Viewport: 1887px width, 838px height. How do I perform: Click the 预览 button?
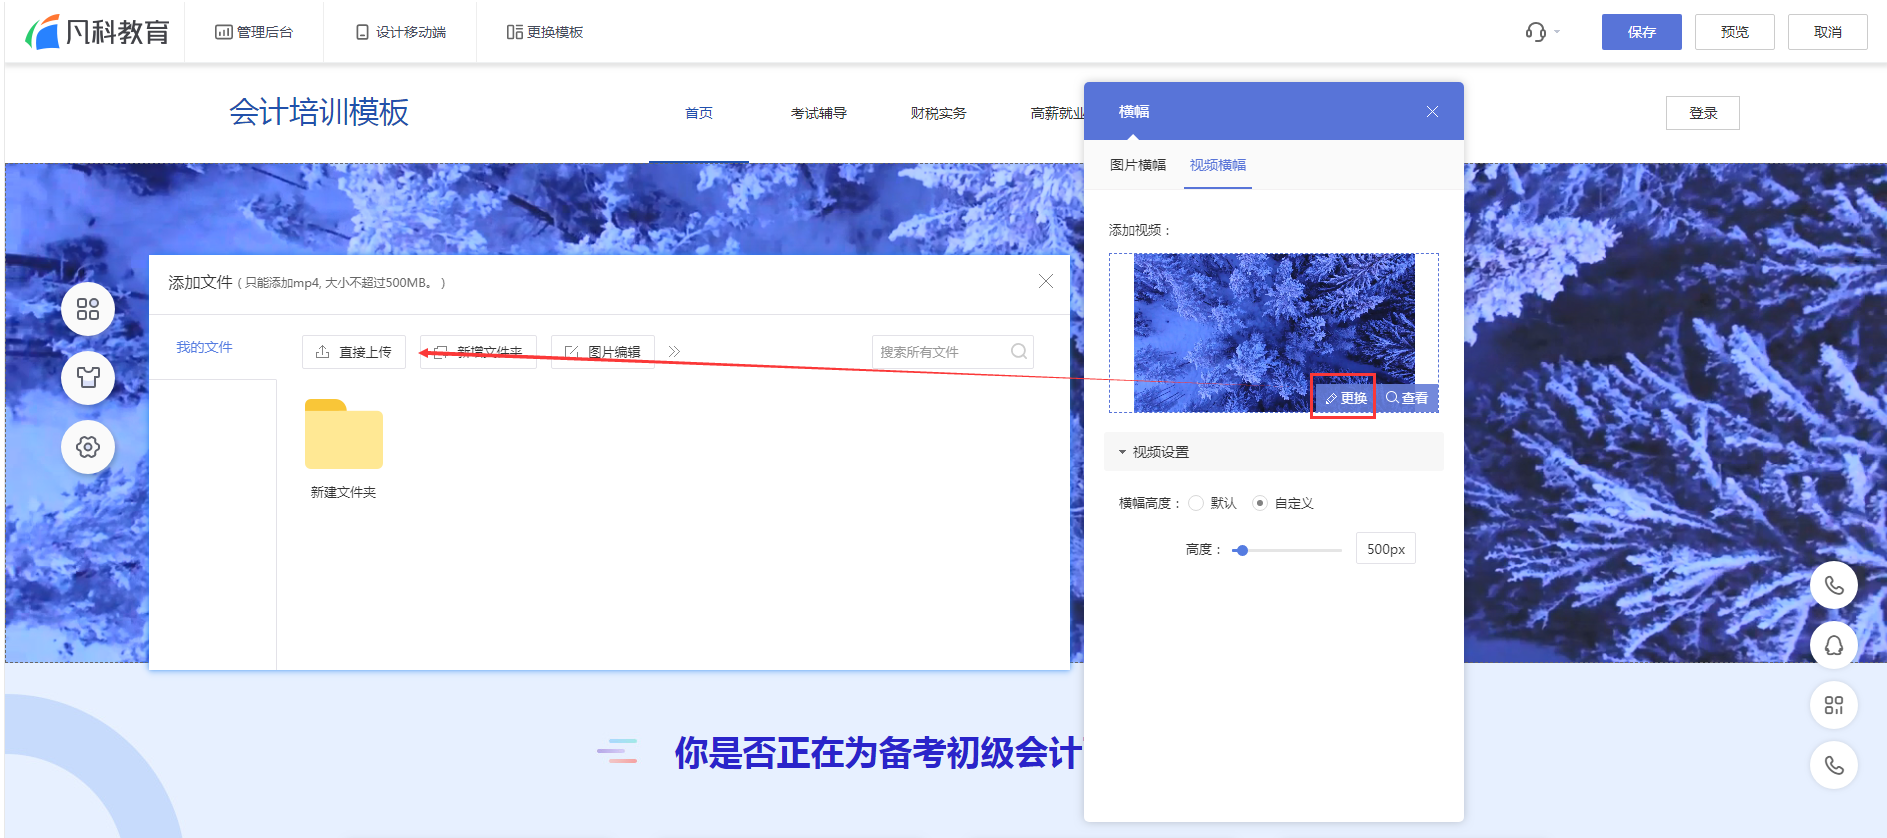click(1734, 32)
